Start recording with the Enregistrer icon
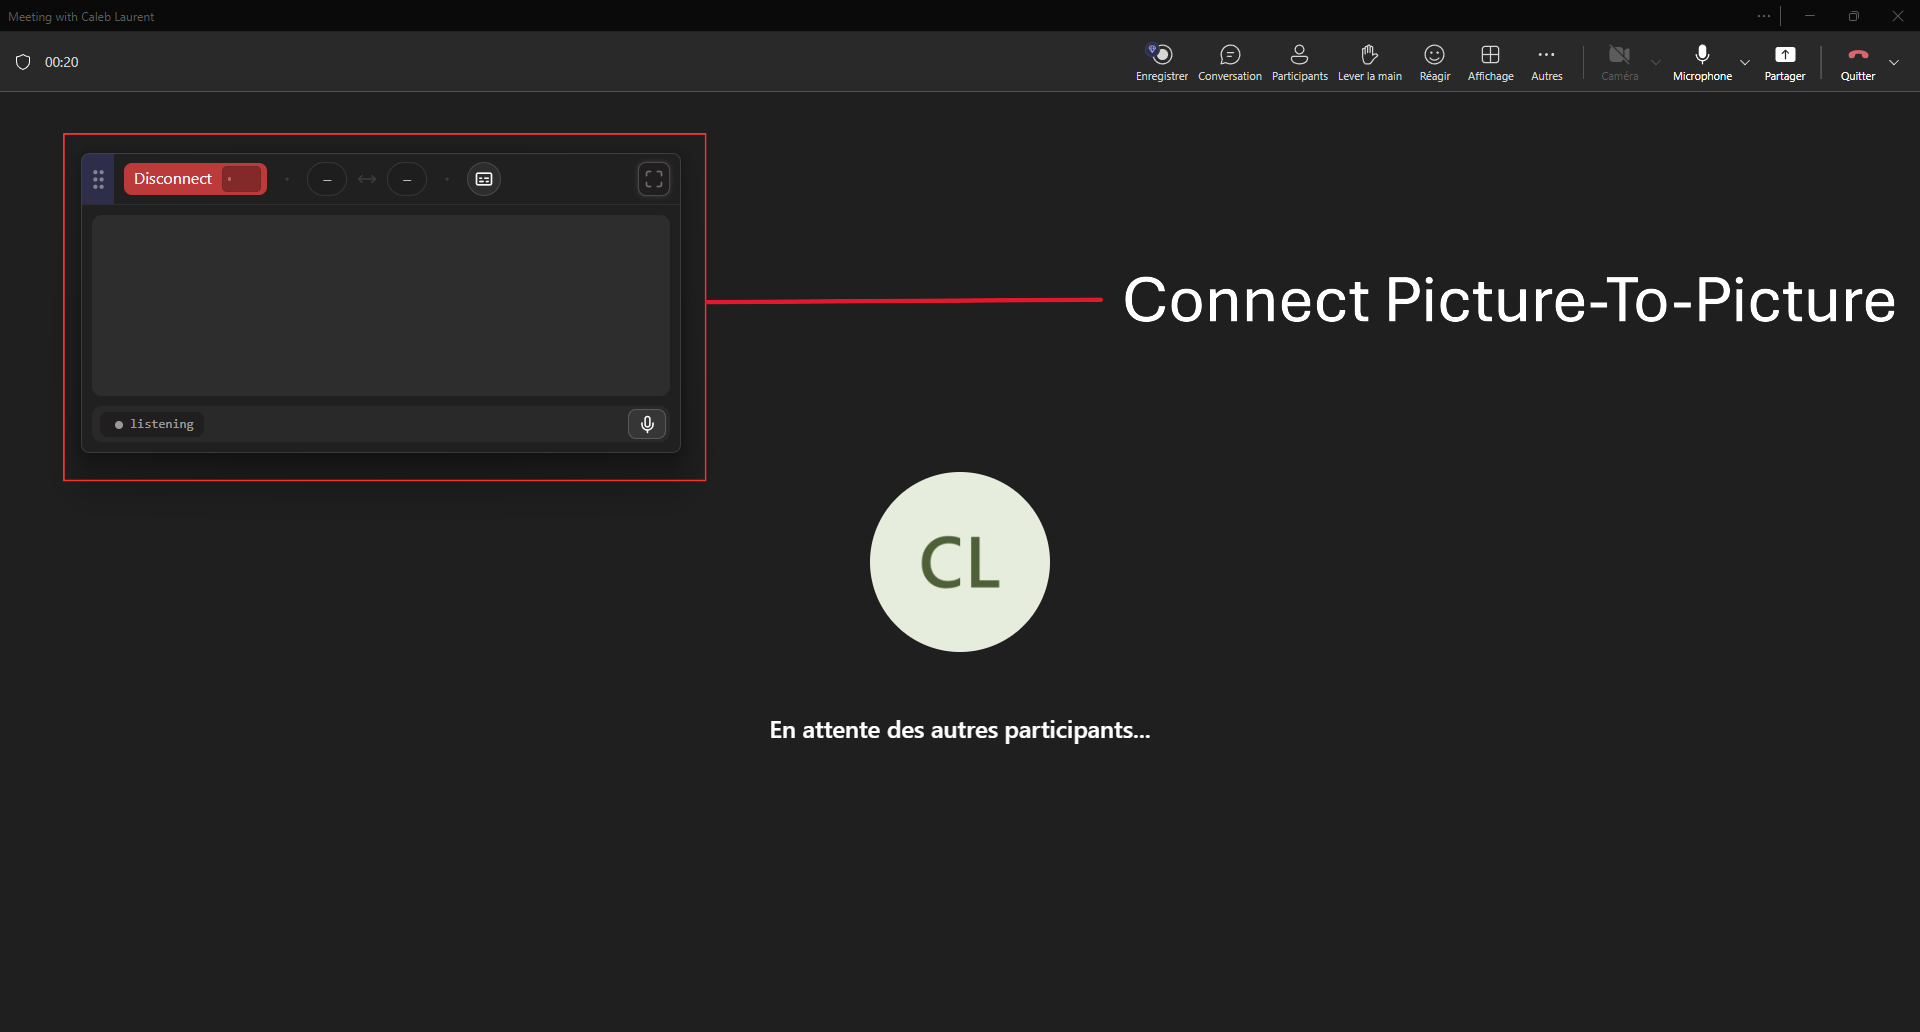Screen dimensions: 1920x1032 1161,62
